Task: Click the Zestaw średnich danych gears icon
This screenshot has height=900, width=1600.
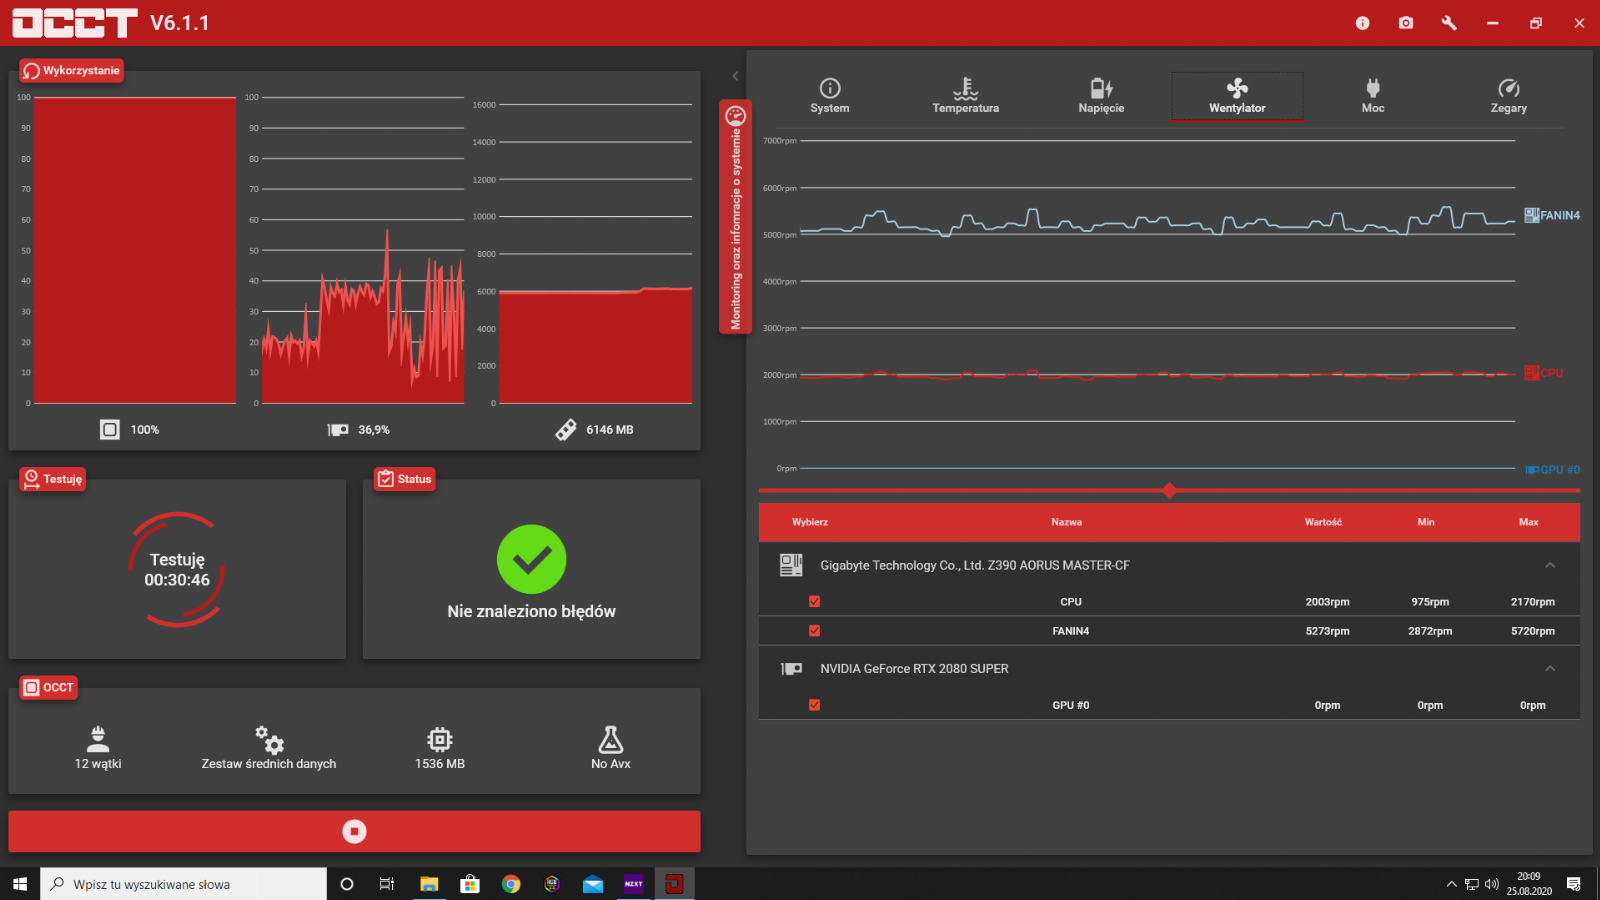Action: pos(269,739)
